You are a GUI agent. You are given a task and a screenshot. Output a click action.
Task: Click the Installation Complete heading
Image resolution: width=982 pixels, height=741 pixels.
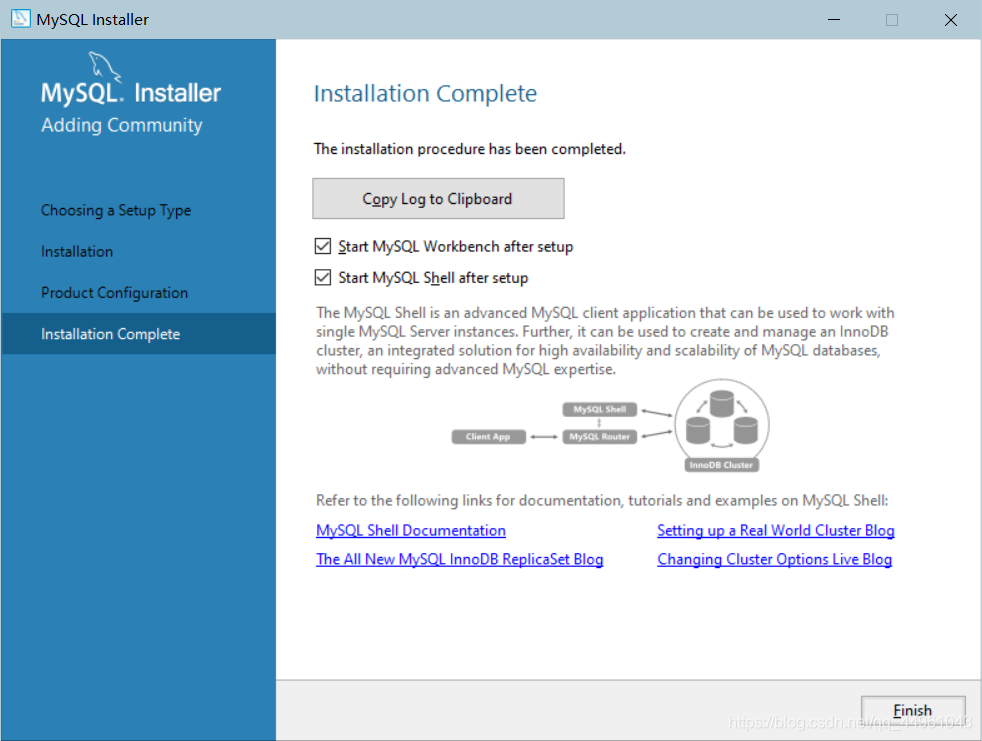click(x=425, y=93)
